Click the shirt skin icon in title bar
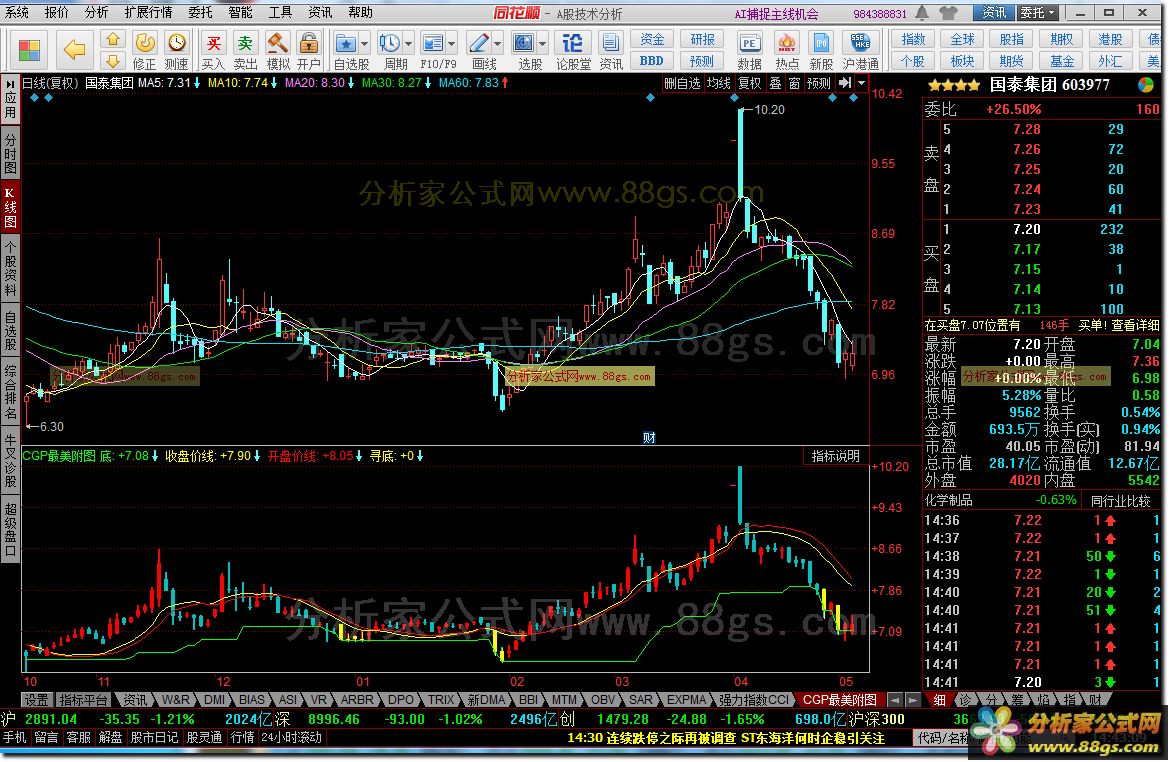1170x762 pixels. tap(948, 13)
